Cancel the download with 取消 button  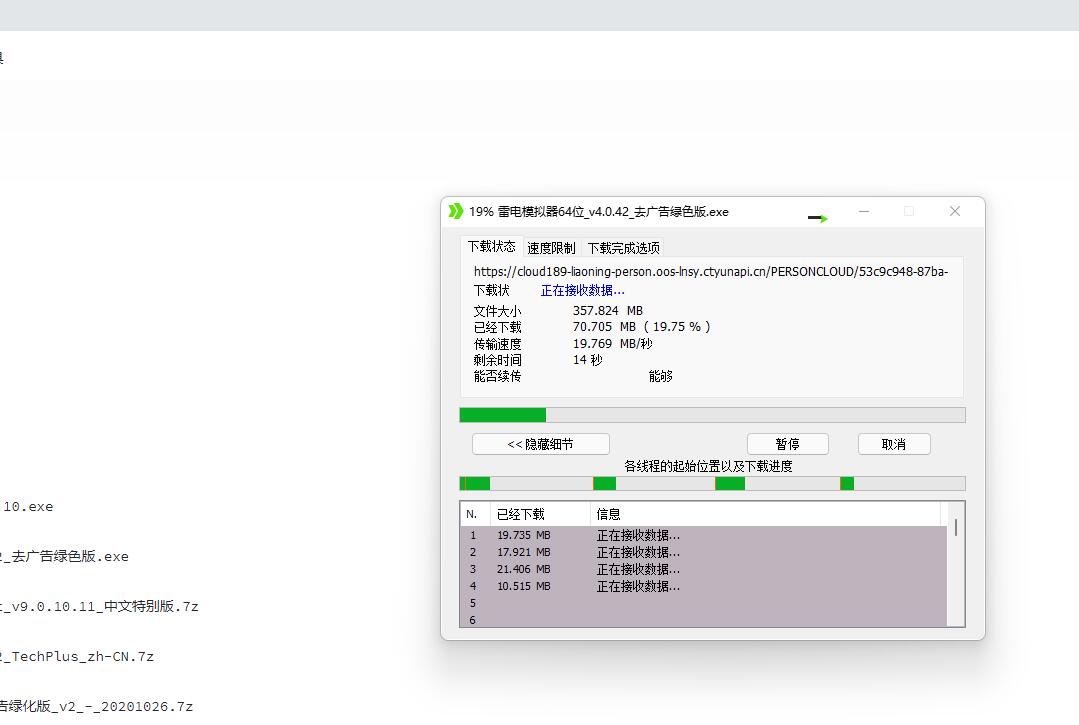[894, 444]
